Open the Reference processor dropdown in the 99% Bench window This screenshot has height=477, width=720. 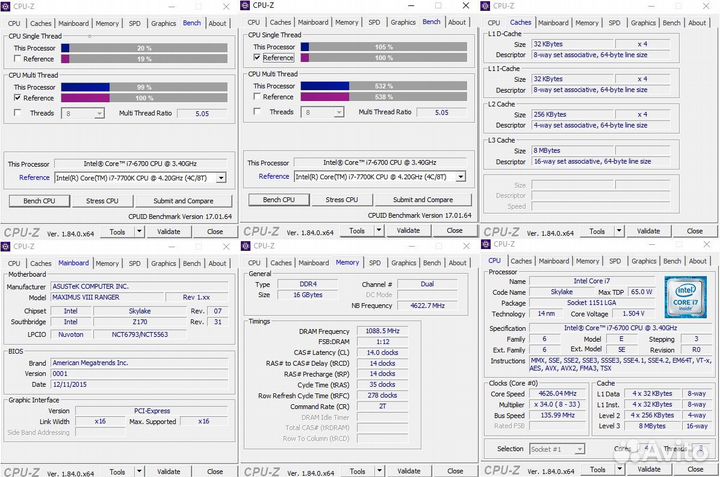tap(221, 178)
